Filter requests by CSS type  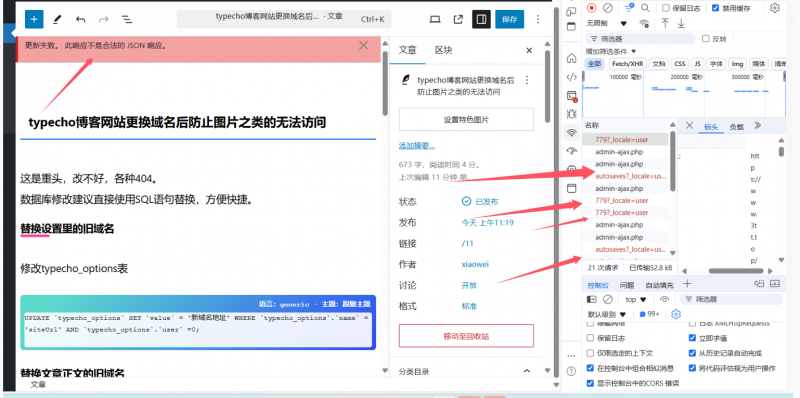point(680,64)
